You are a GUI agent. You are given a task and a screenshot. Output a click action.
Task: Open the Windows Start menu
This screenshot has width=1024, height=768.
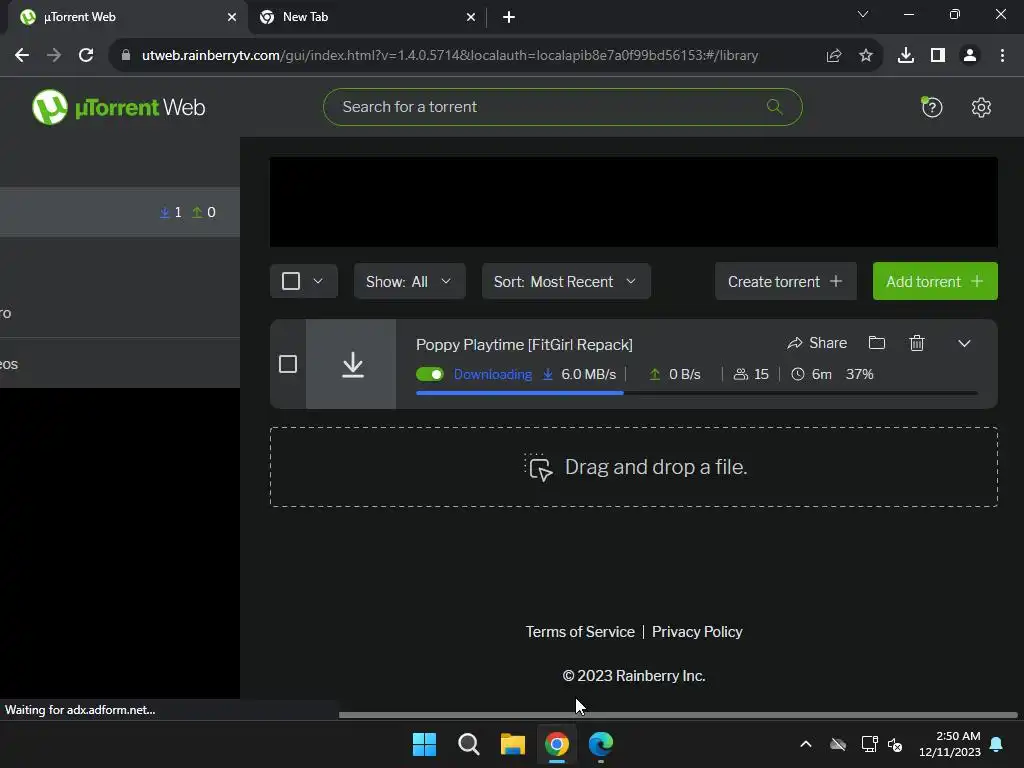(424, 744)
